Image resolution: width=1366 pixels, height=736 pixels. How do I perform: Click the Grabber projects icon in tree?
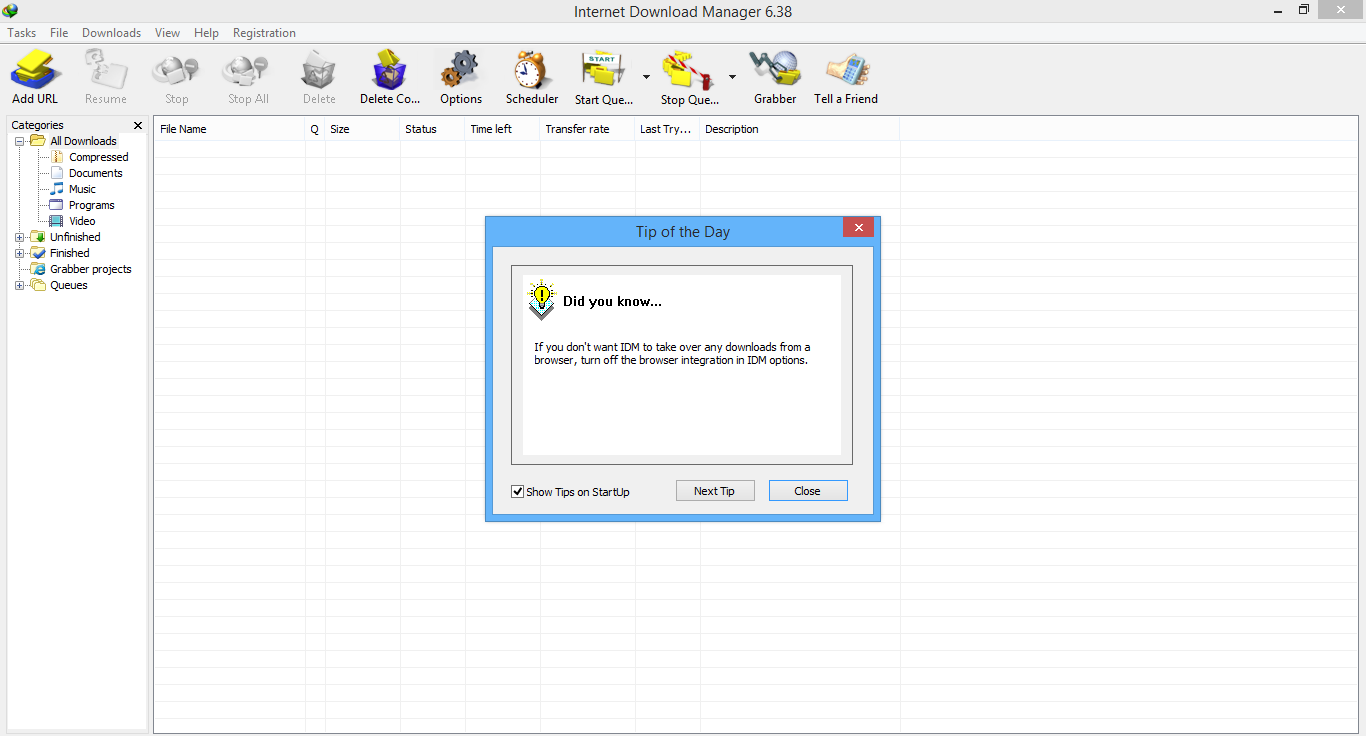click(38, 269)
